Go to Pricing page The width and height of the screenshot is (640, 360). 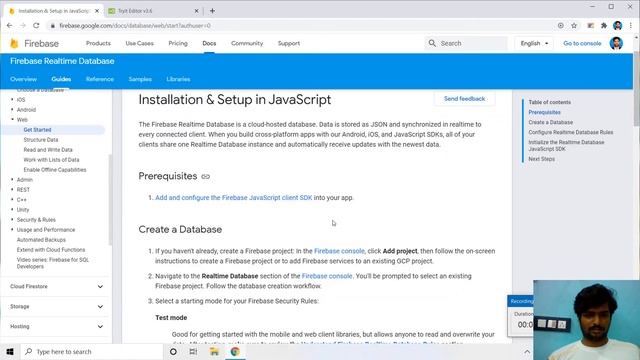178,43
